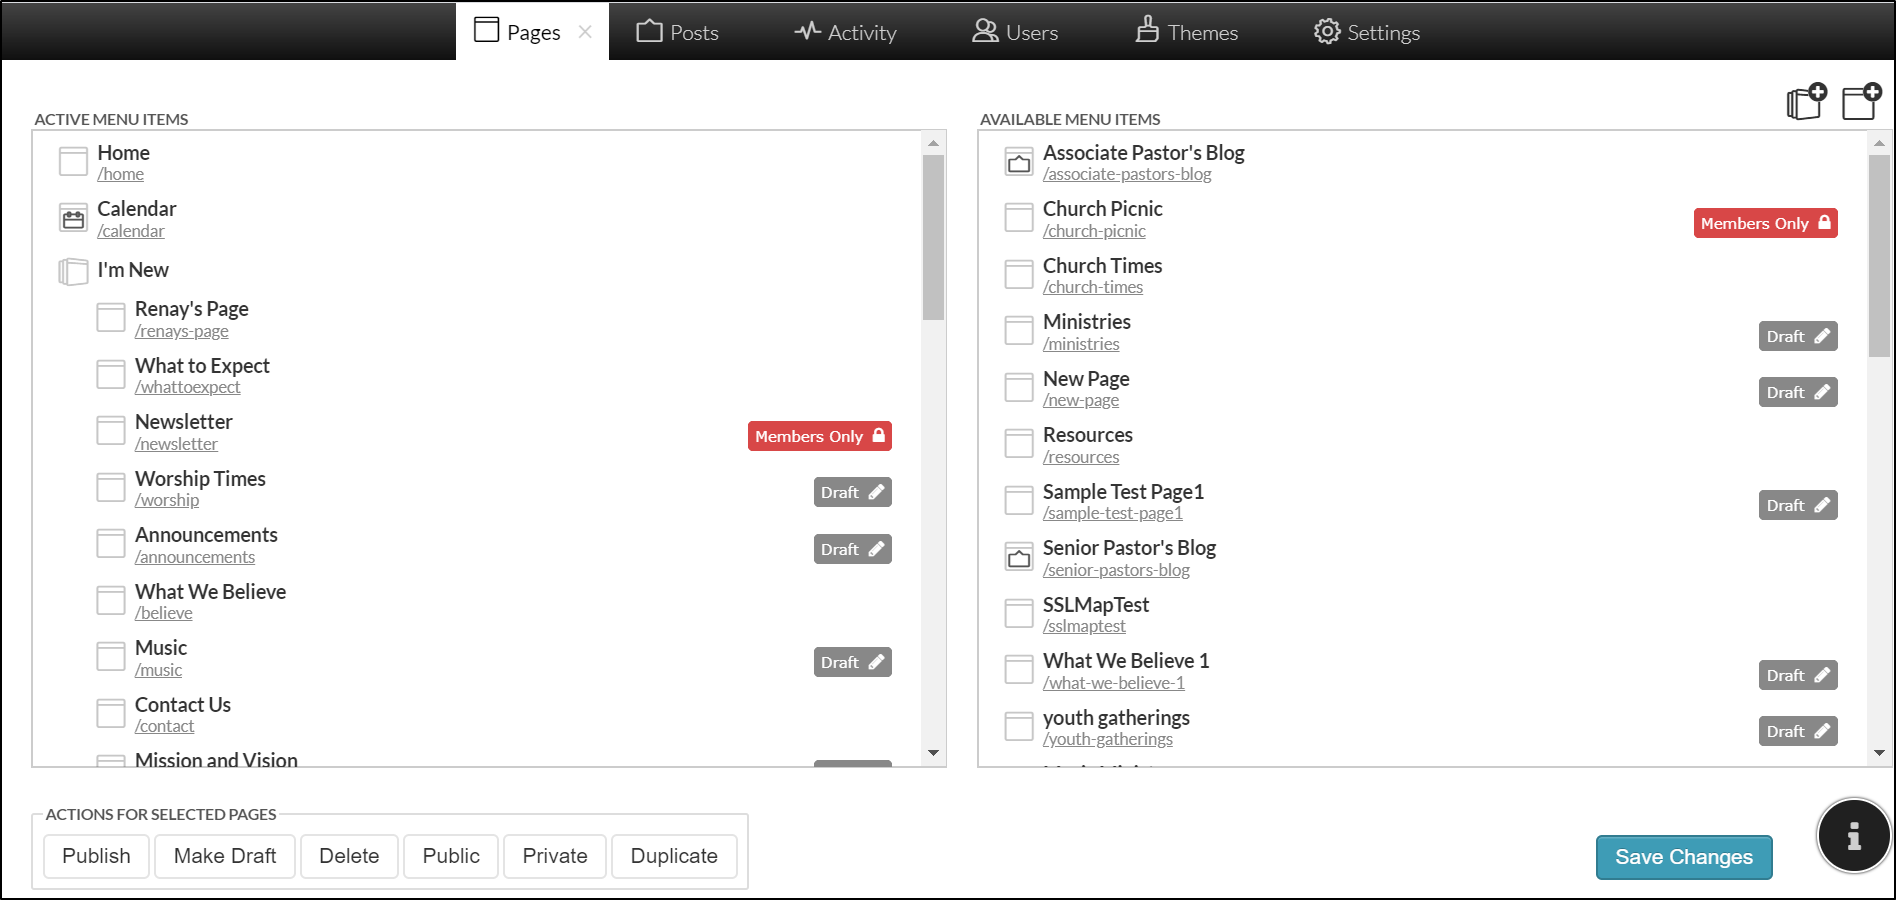This screenshot has width=1896, height=900.
Task: Switch to the Posts tab
Action: [x=678, y=32]
